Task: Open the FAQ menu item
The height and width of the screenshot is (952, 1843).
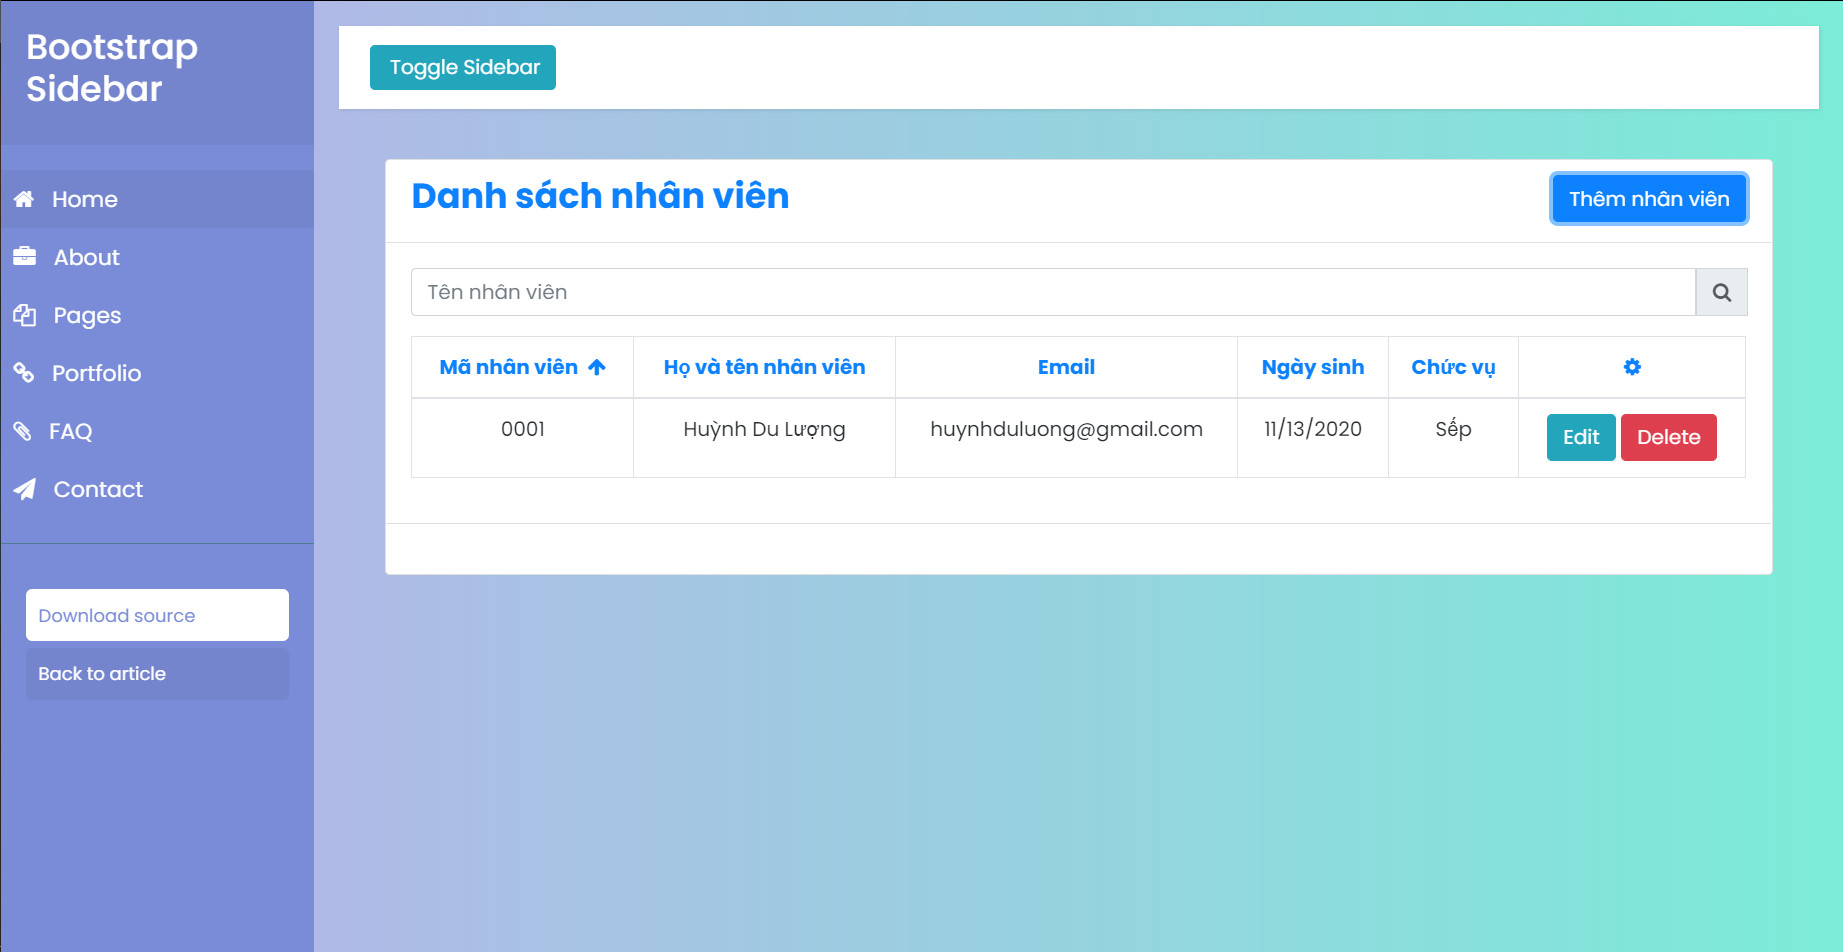Action: (x=157, y=431)
